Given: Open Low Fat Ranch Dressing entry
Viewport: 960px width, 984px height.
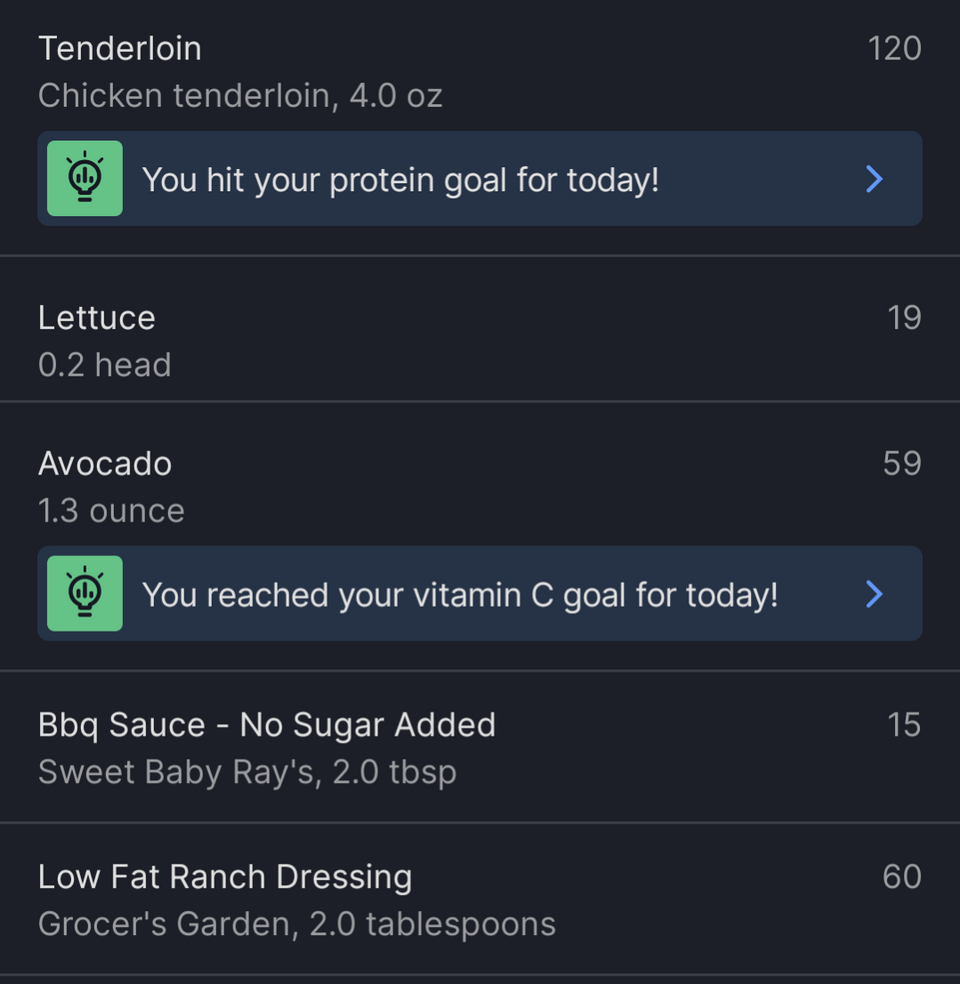Looking at the screenshot, I should click(480, 899).
